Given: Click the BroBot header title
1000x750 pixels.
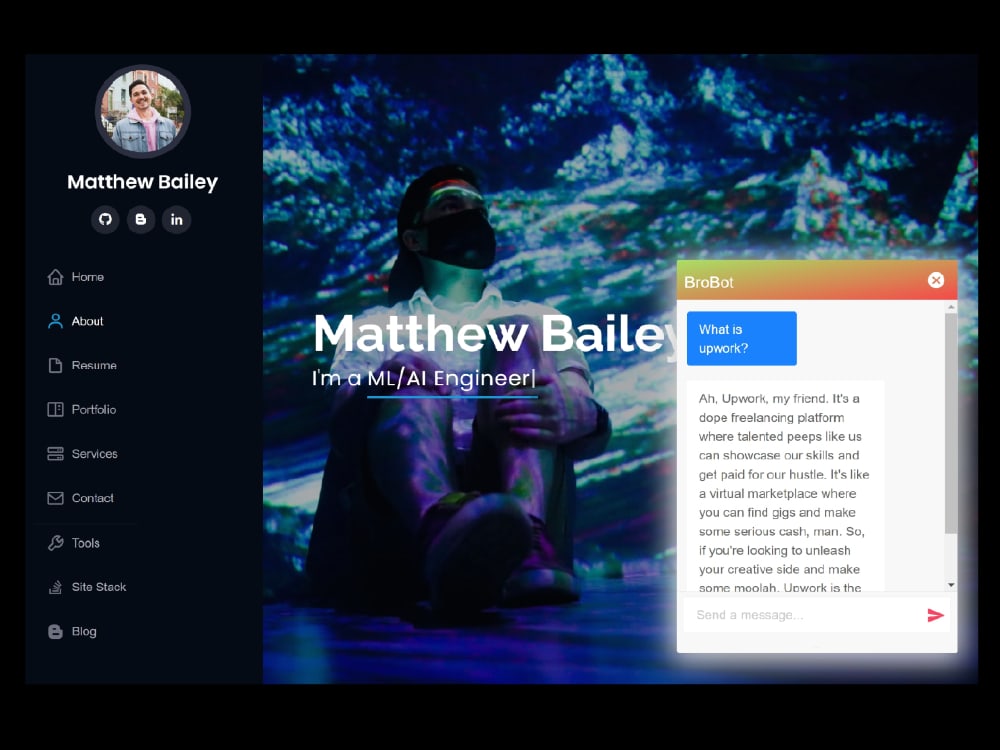Looking at the screenshot, I should tap(709, 283).
